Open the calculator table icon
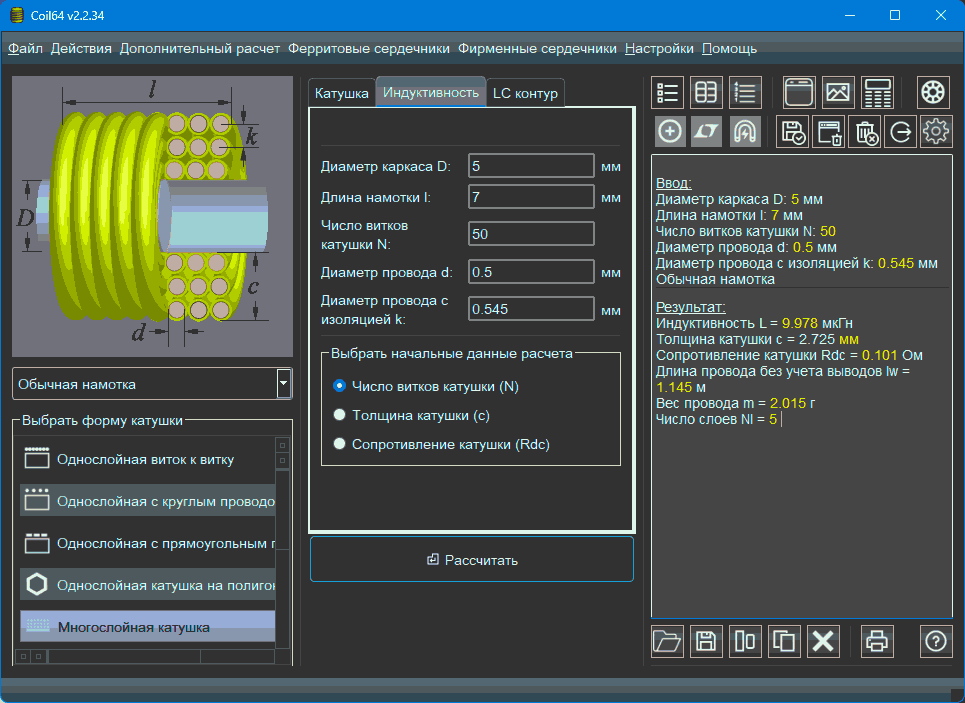Viewport: 965px width, 703px height. (x=878, y=93)
